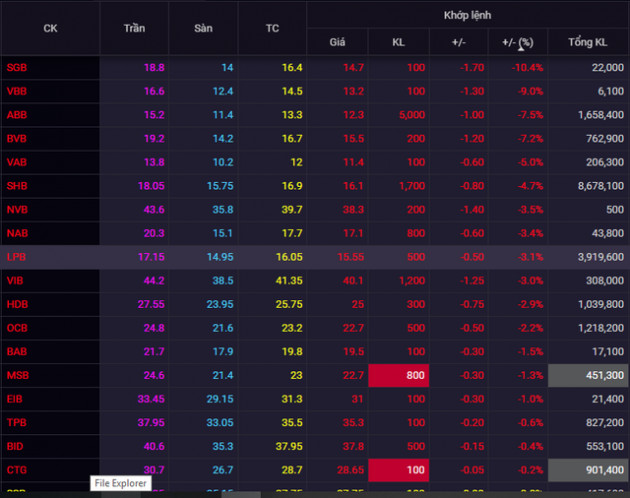Click VBB price change -1.30

click(x=472, y=91)
